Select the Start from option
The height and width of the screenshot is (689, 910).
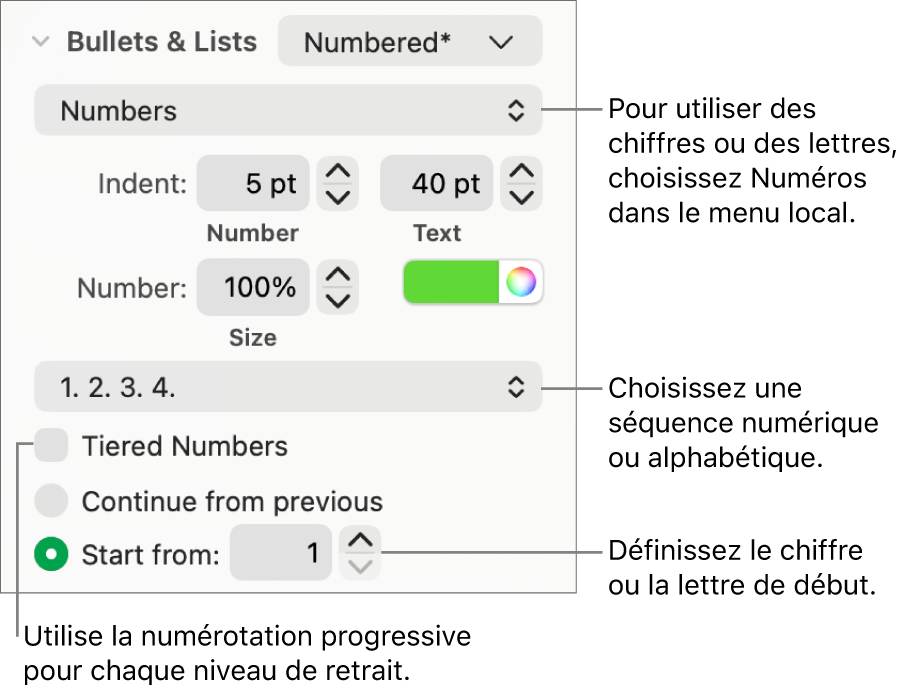tap(51, 553)
